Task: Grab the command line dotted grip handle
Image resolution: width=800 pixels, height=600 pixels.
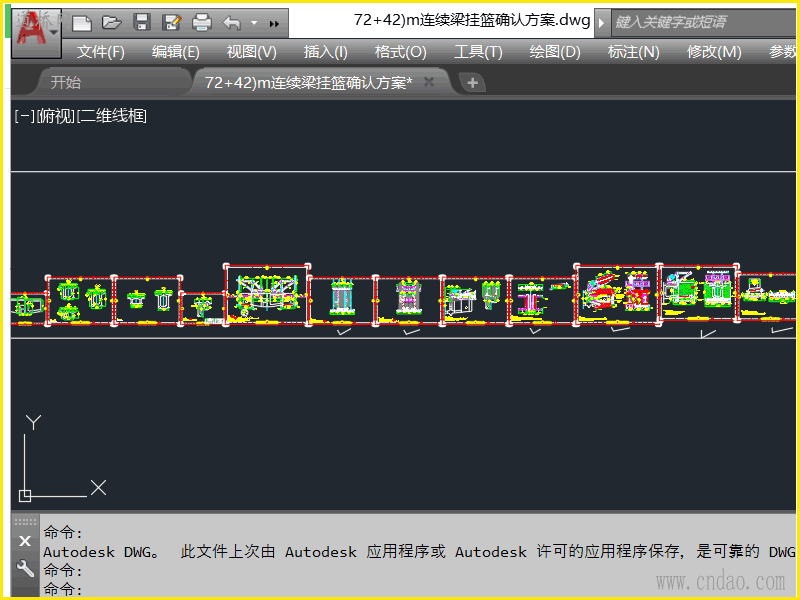Action: coord(25,522)
